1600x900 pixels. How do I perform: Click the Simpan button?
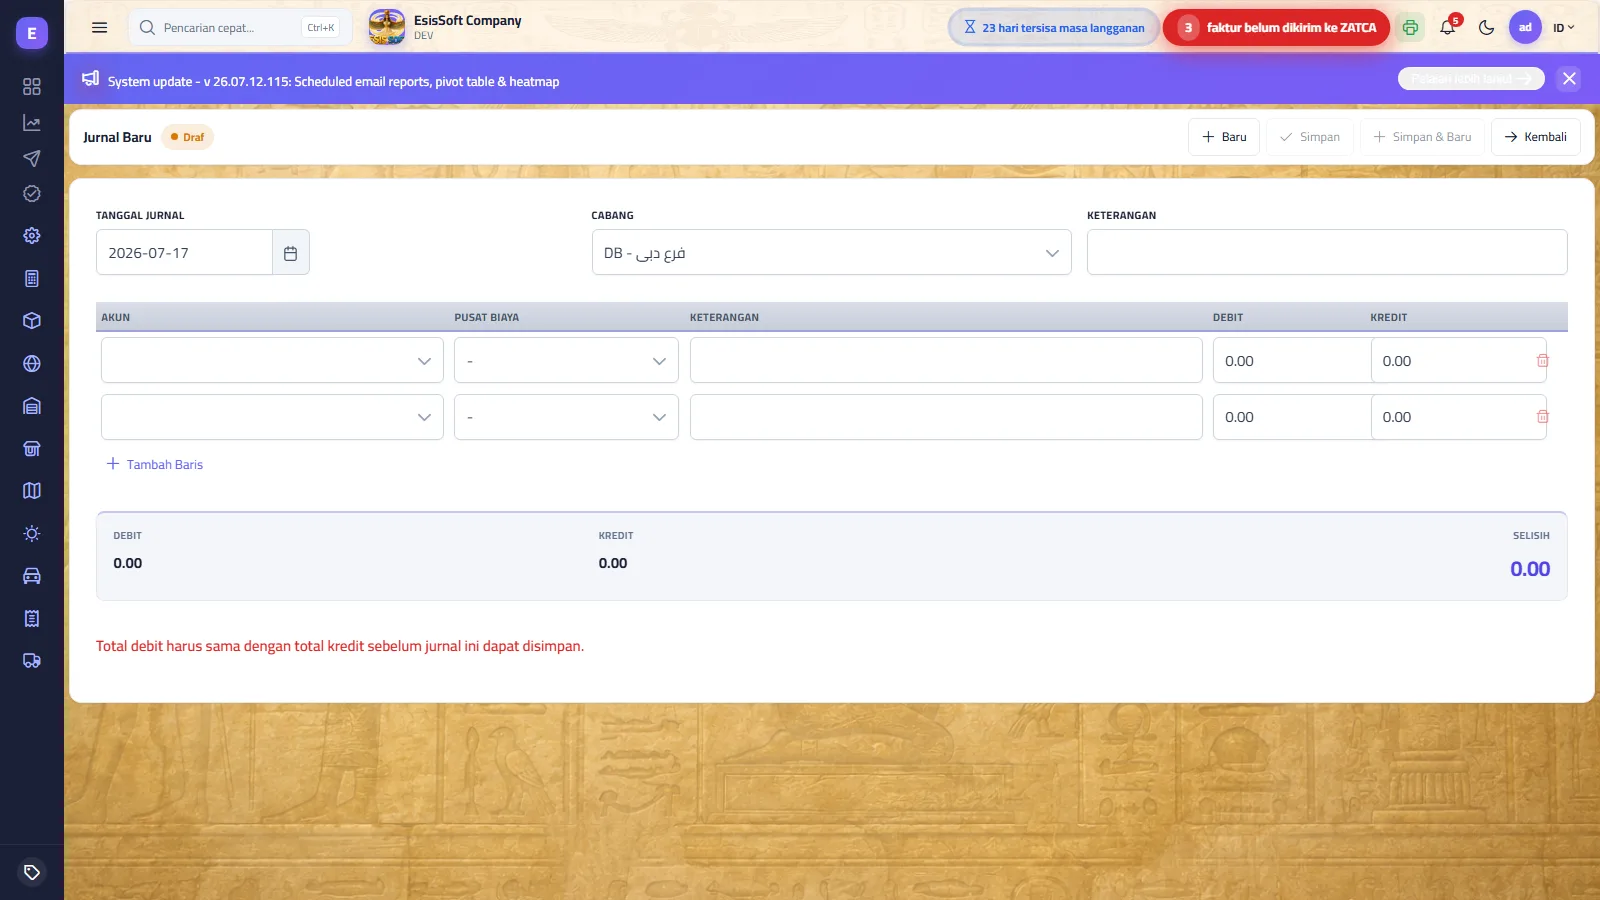tap(1310, 137)
